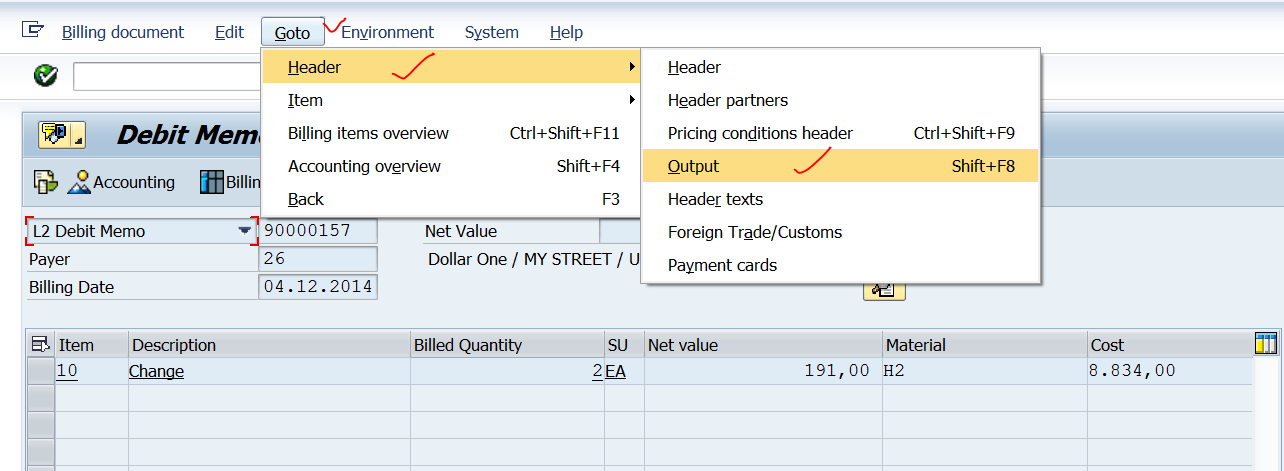Click the EA sales unit link
Image resolution: width=1284 pixels, height=471 pixels.
point(616,371)
